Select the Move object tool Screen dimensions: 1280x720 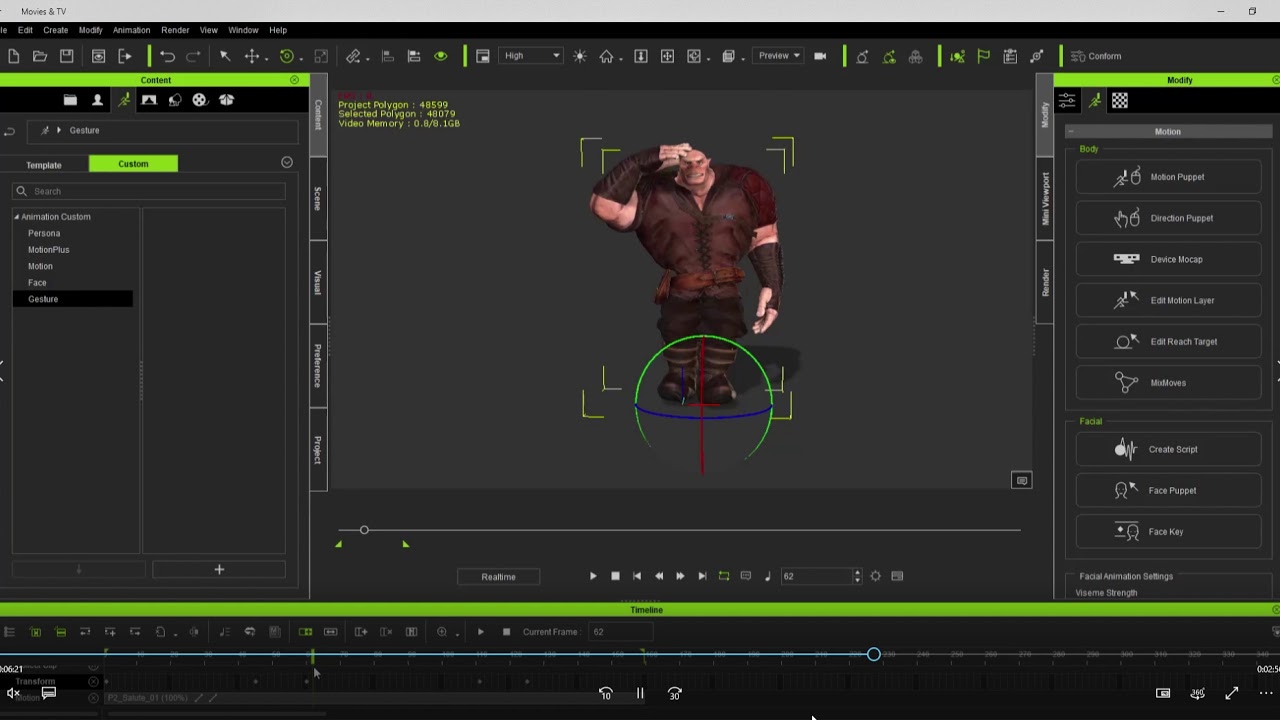pyautogui.click(x=252, y=56)
